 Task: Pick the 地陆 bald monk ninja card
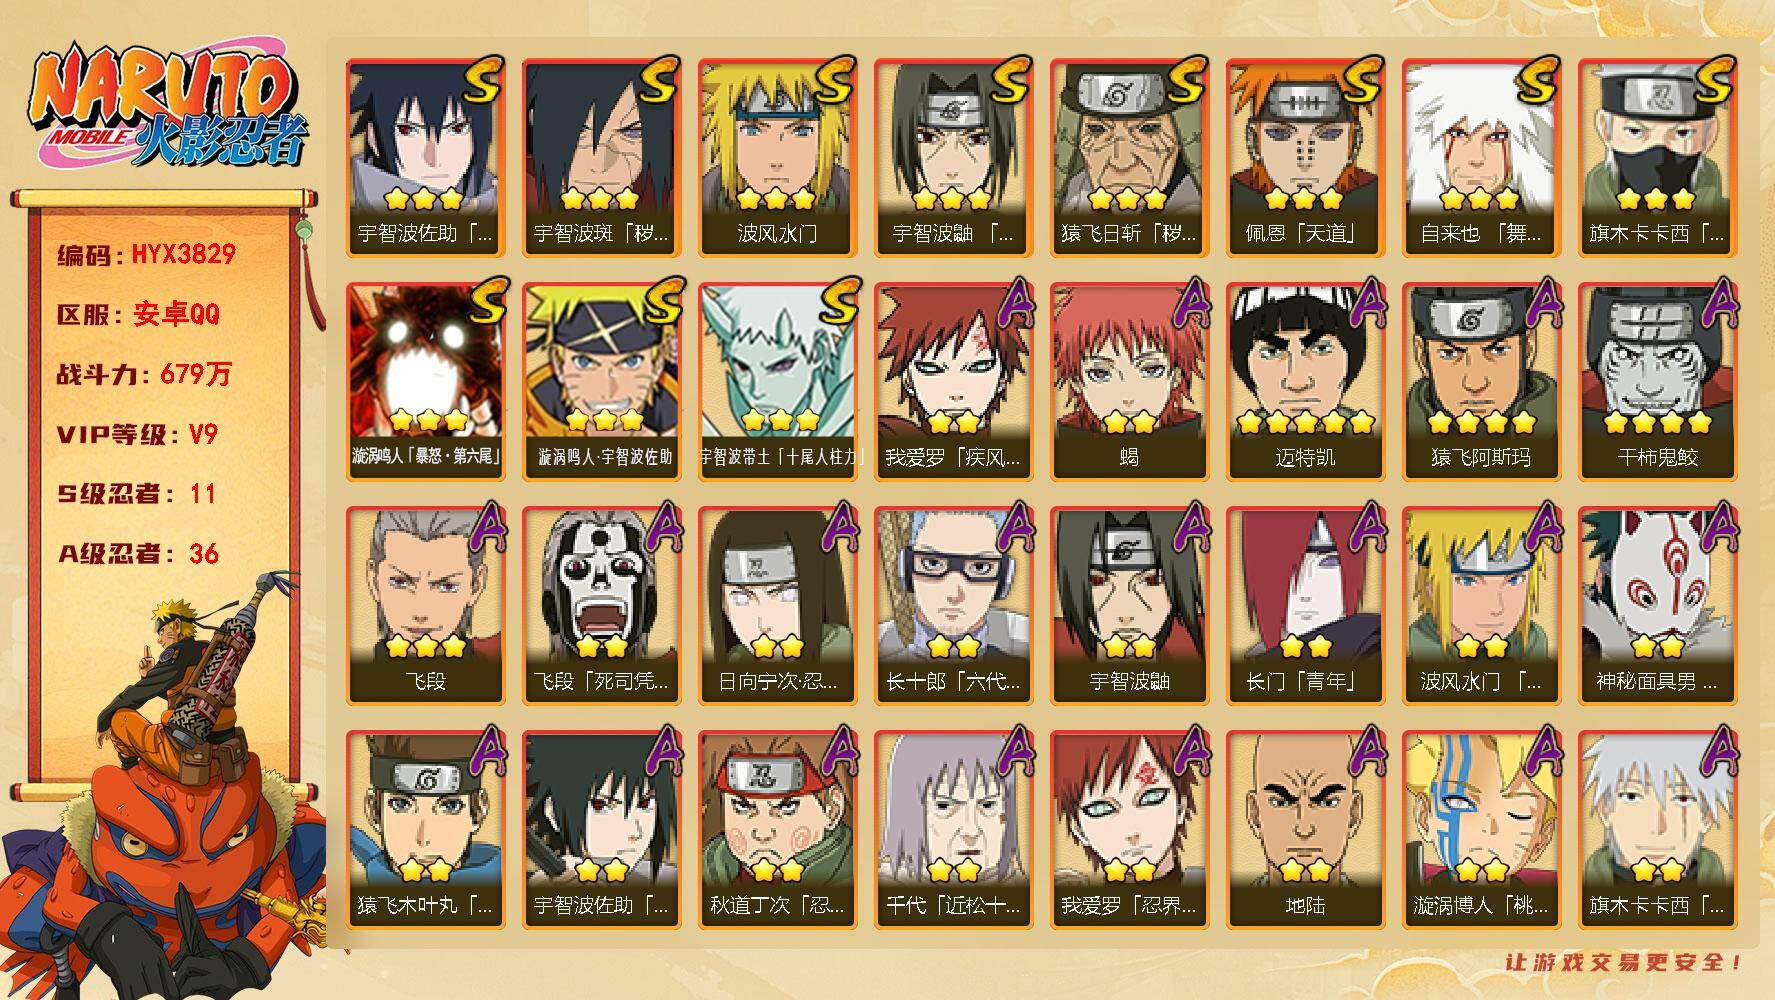coord(1305,829)
